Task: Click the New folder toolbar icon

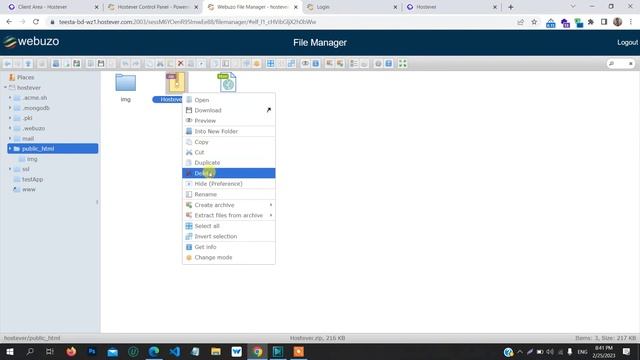Action: click(x=56, y=64)
